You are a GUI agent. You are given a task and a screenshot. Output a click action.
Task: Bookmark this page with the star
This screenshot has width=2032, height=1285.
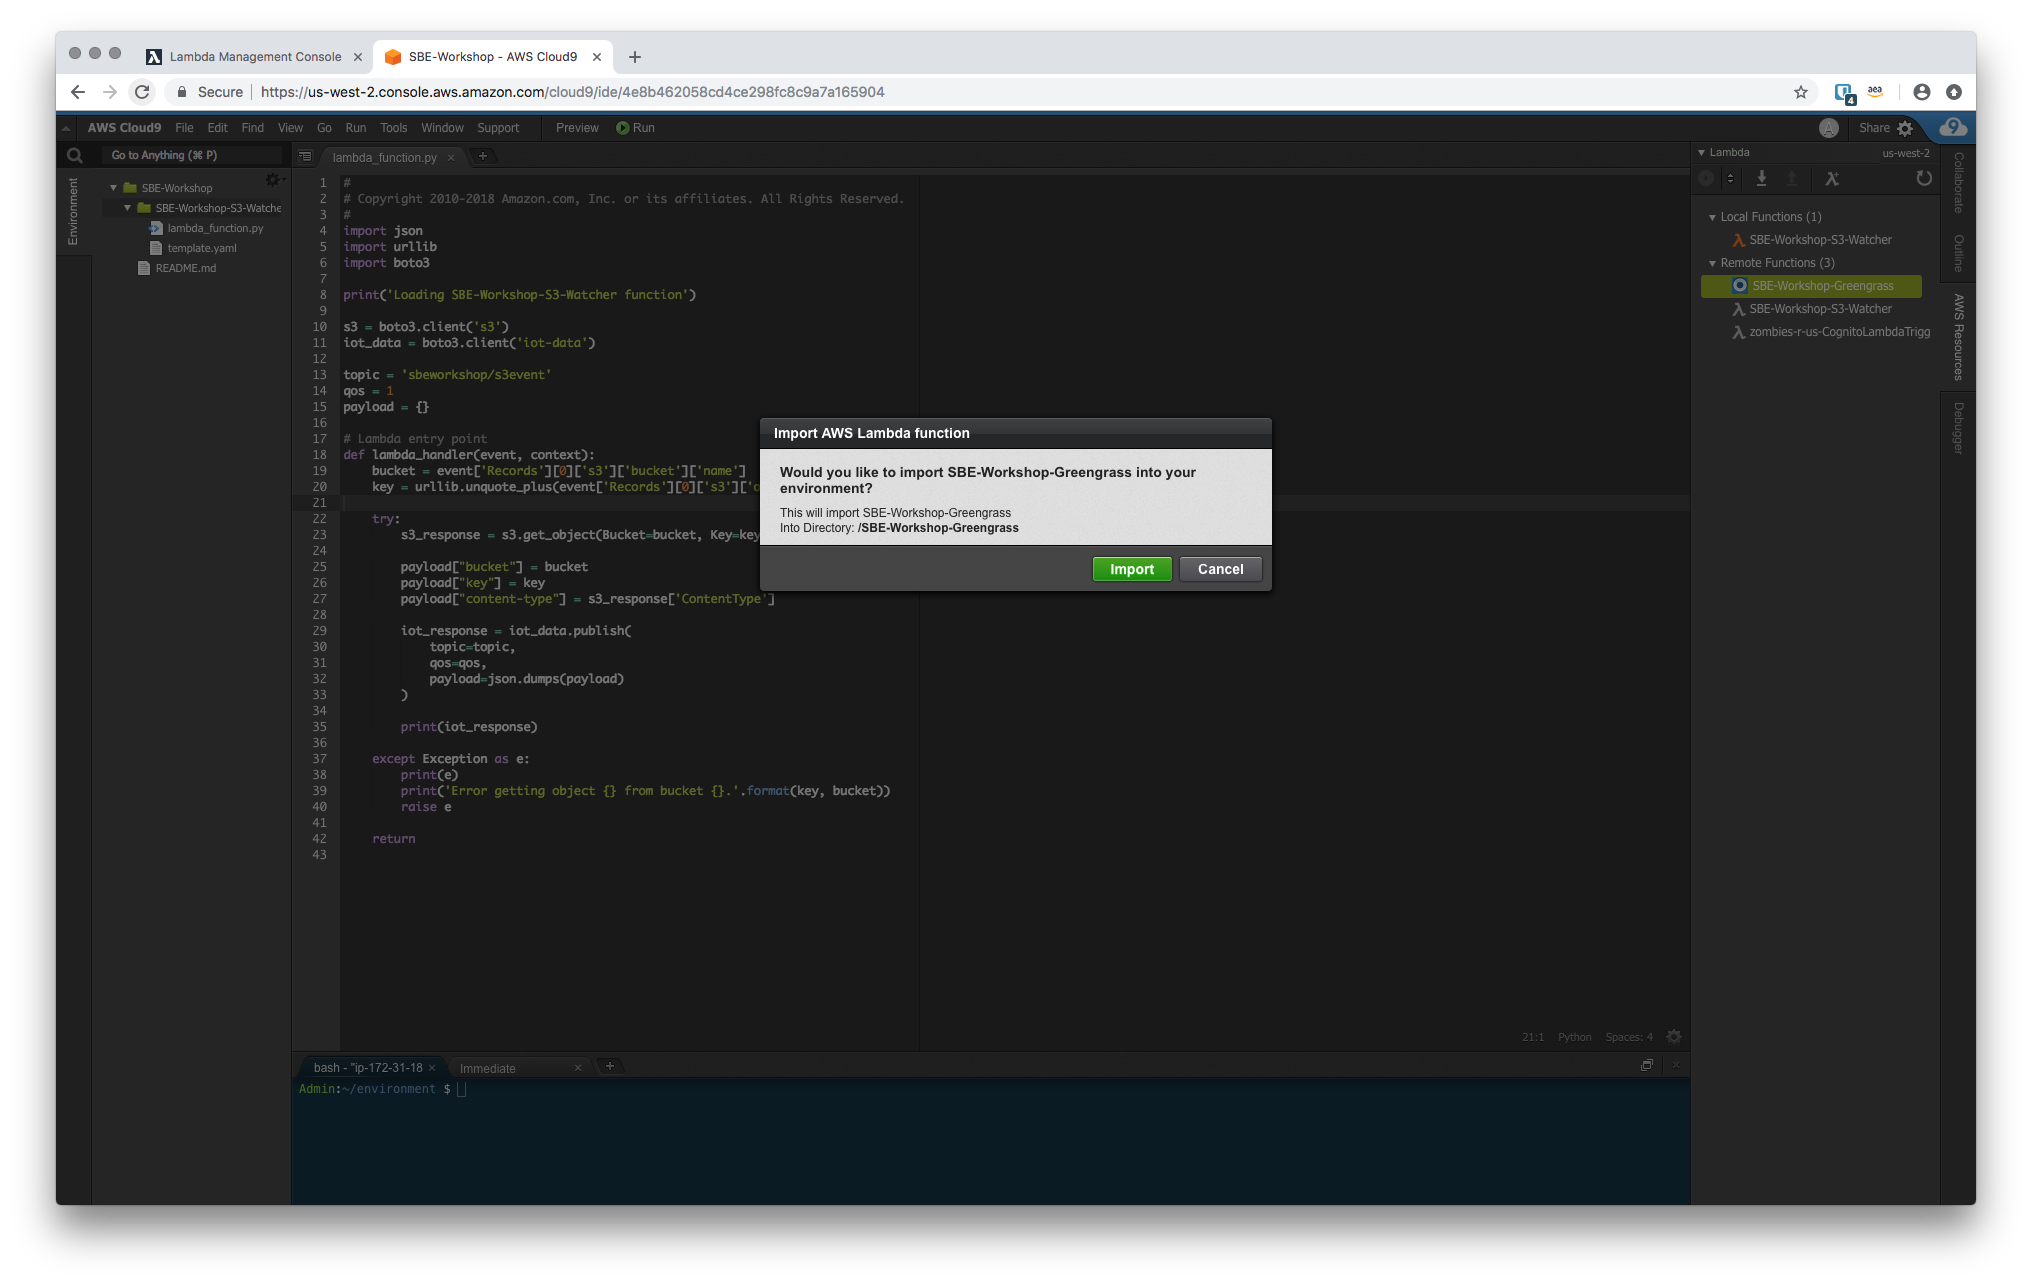[x=1801, y=92]
